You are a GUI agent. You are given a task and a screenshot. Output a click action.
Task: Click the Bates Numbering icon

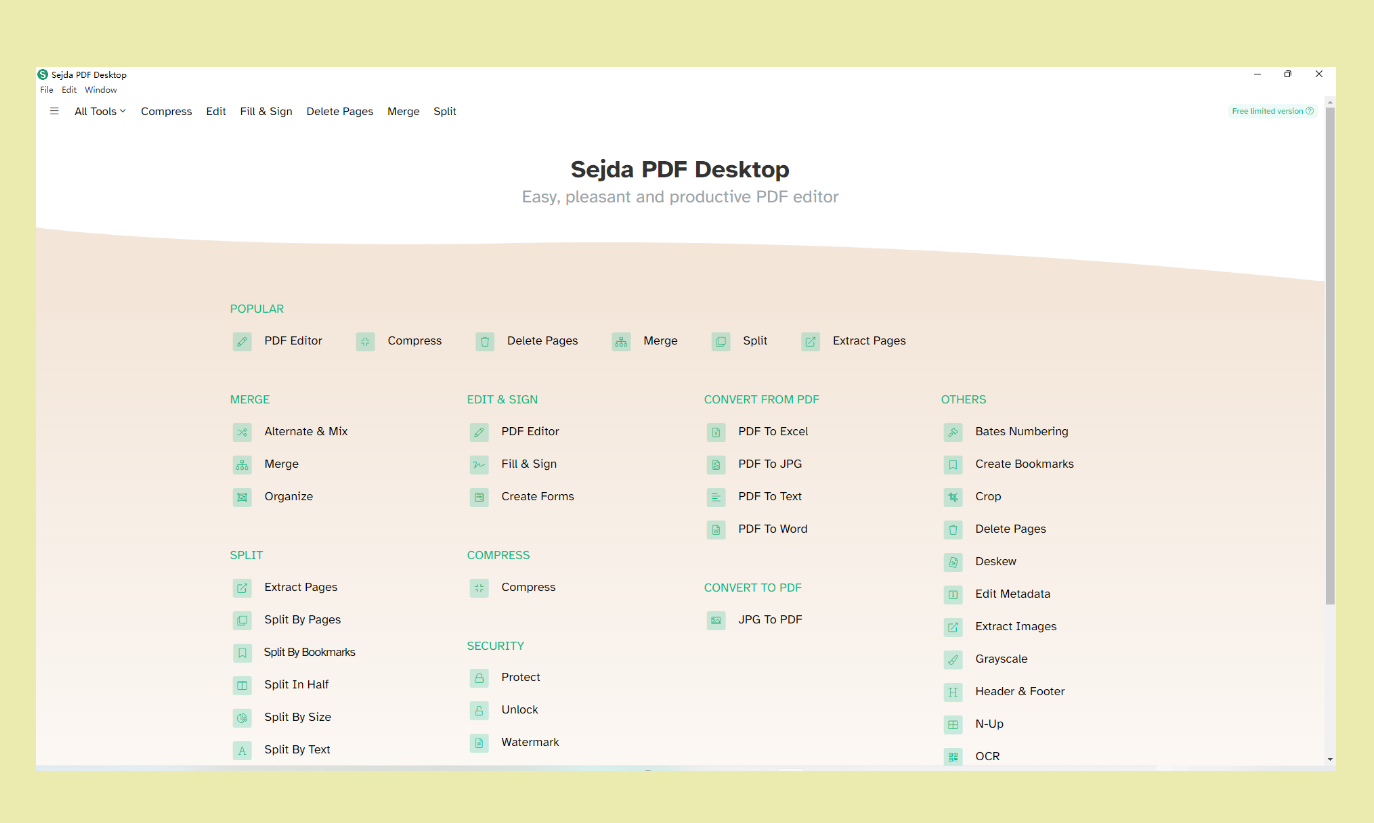point(953,432)
